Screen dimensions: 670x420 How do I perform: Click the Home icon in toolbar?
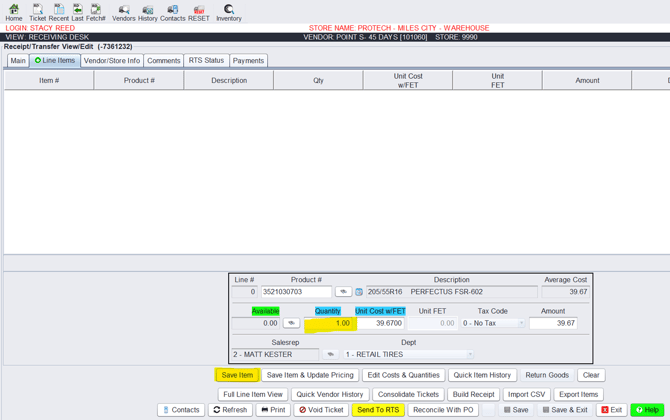coord(13,10)
